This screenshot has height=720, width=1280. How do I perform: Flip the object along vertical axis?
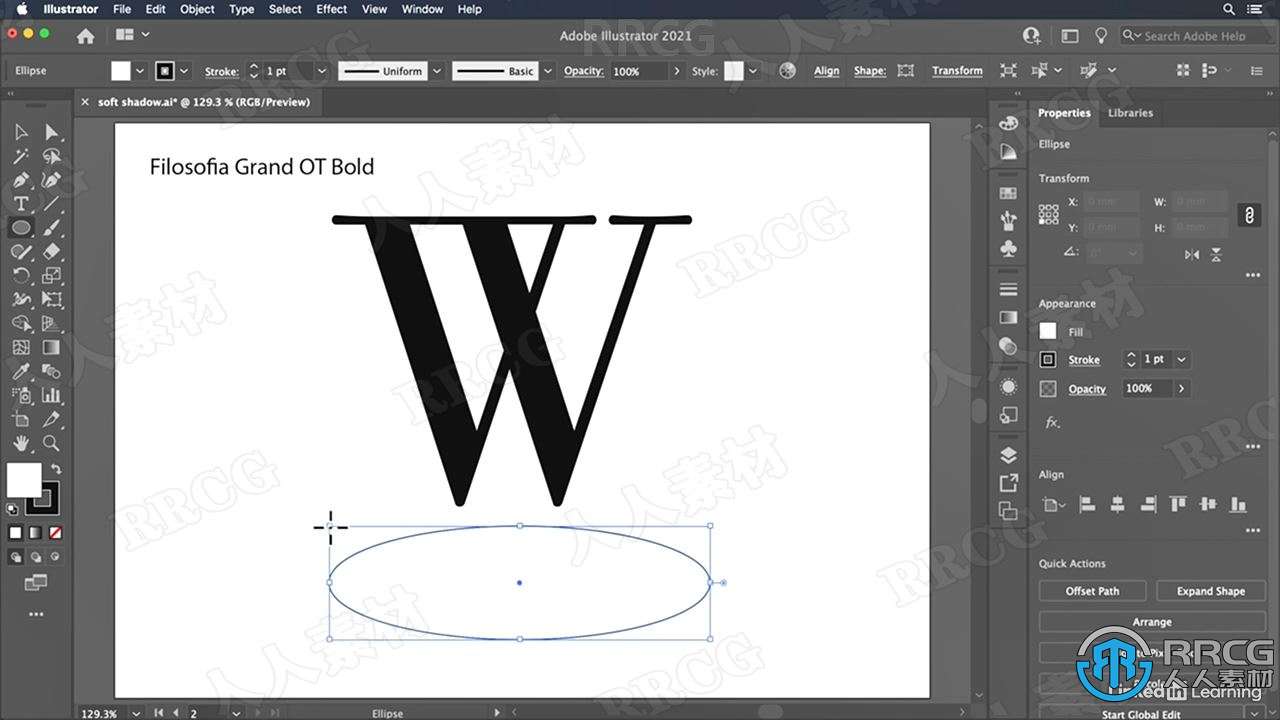(x=1216, y=255)
